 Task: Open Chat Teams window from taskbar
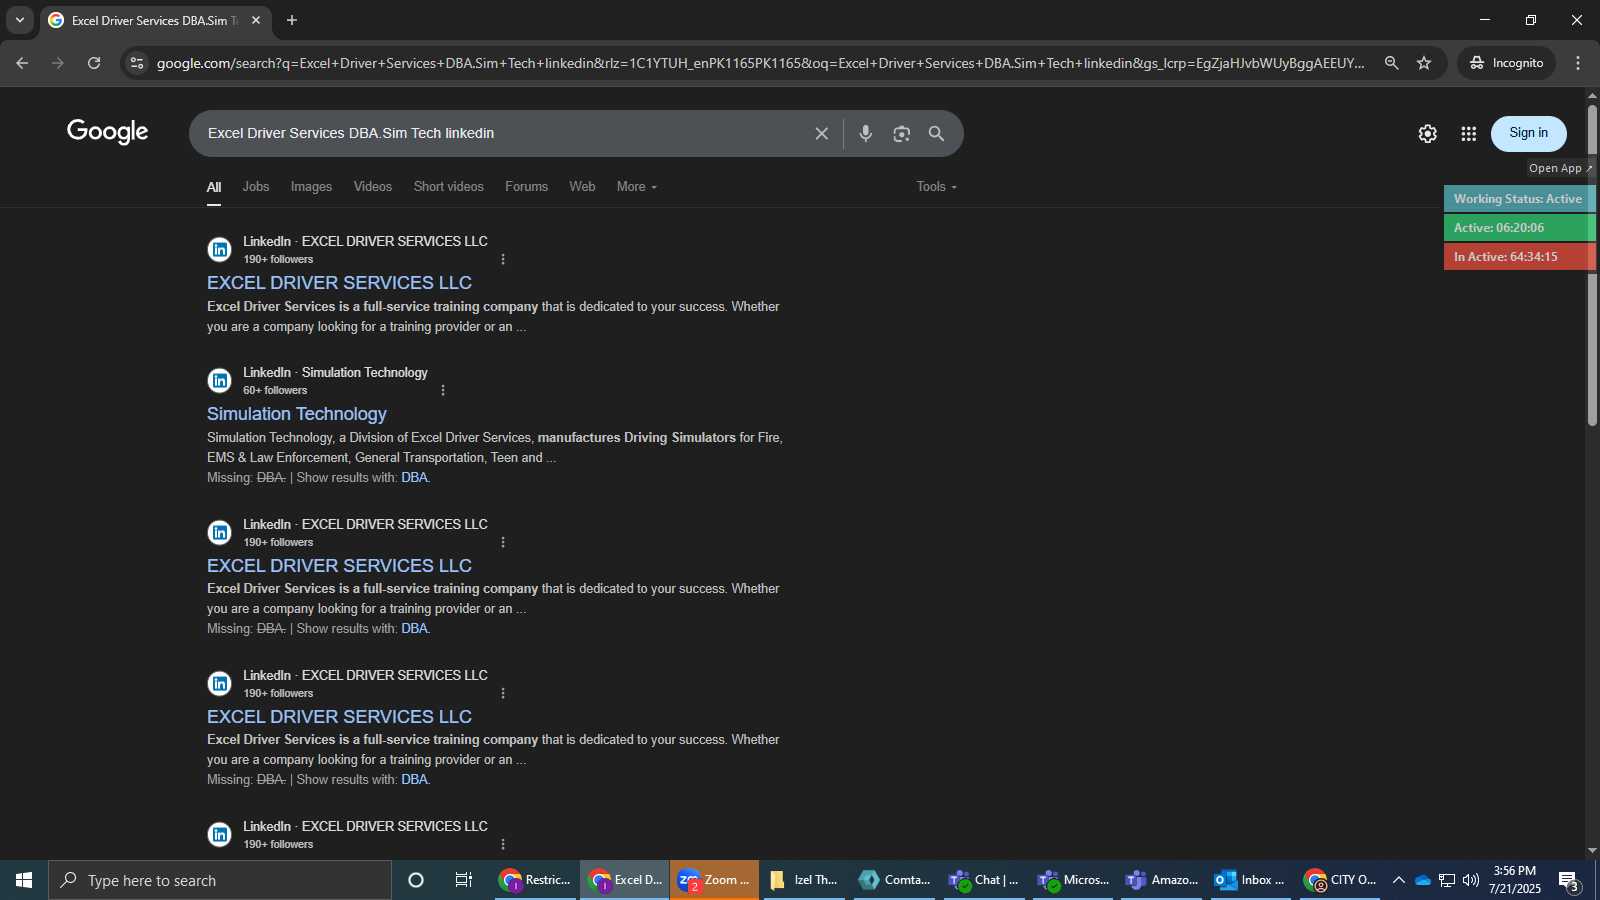(983, 880)
